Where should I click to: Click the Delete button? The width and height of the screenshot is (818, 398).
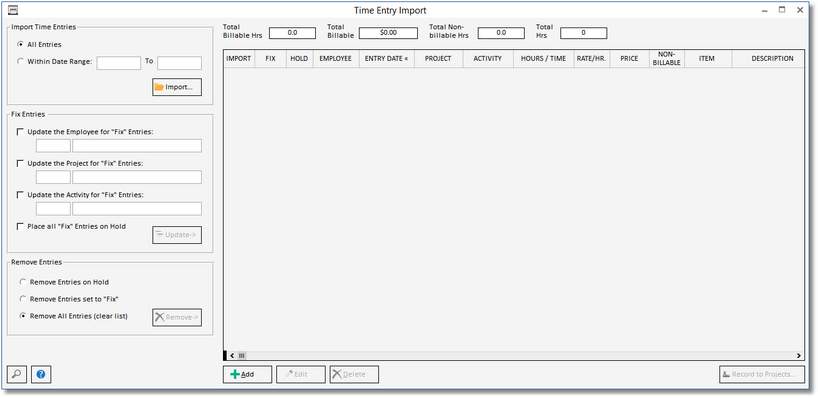[354, 374]
